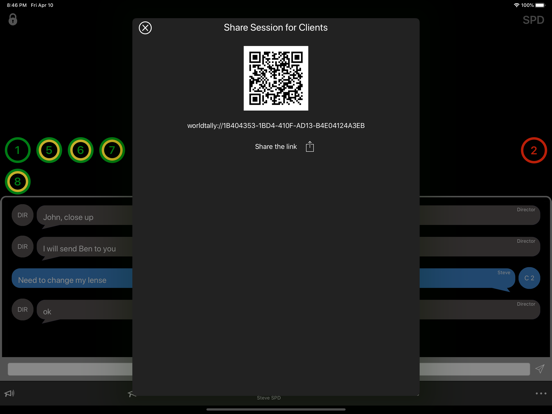Tap the DIR avatar beside John, close up
This screenshot has width=552, height=414.
click(x=23, y=215)
